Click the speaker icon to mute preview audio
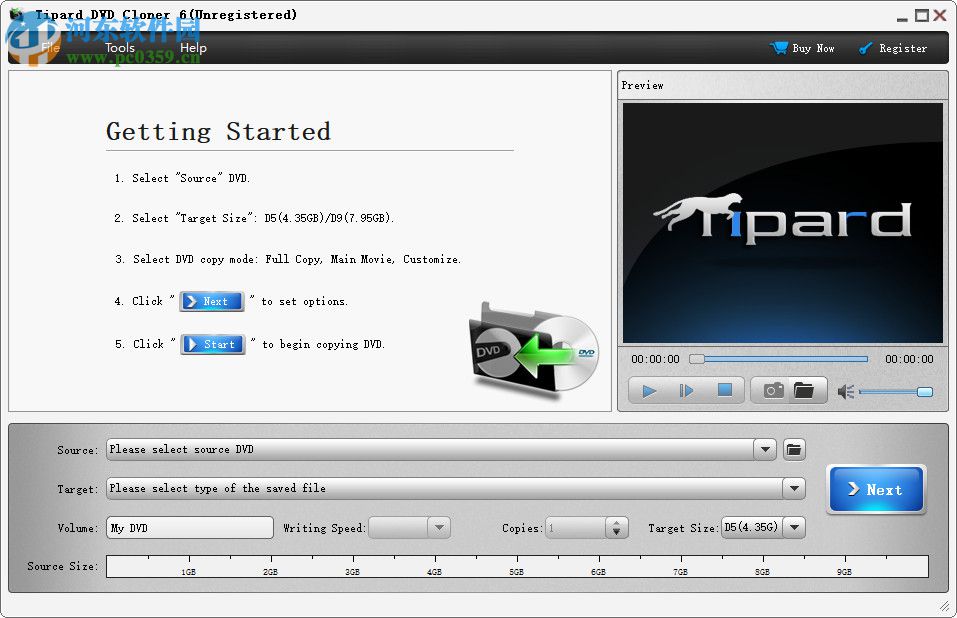Image resolution: width=957 pixels, height=618 pixels. point(843,390)
